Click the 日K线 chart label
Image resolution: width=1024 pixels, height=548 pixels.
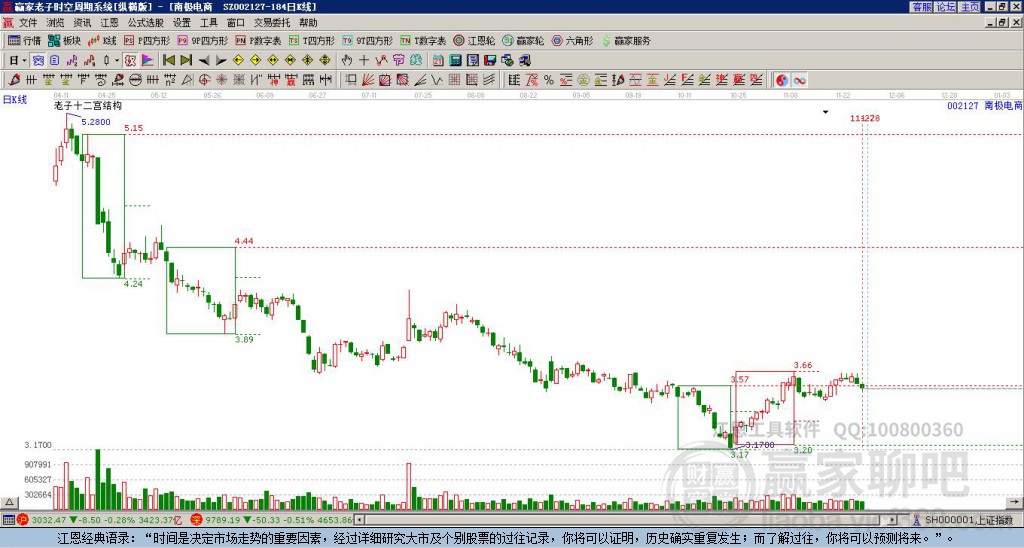(15, 100)
